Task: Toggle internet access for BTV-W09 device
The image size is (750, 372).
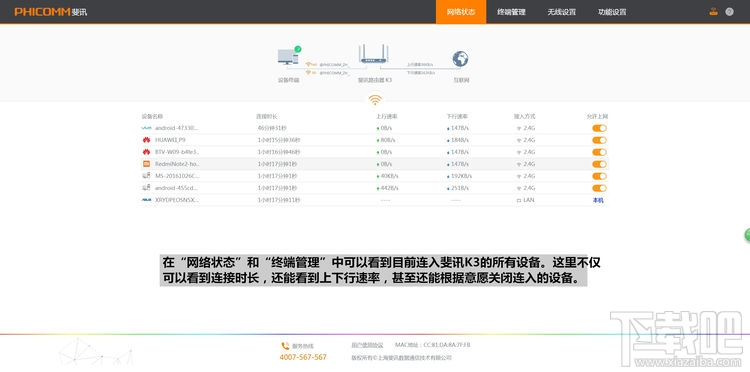Action: pos(599,152)
